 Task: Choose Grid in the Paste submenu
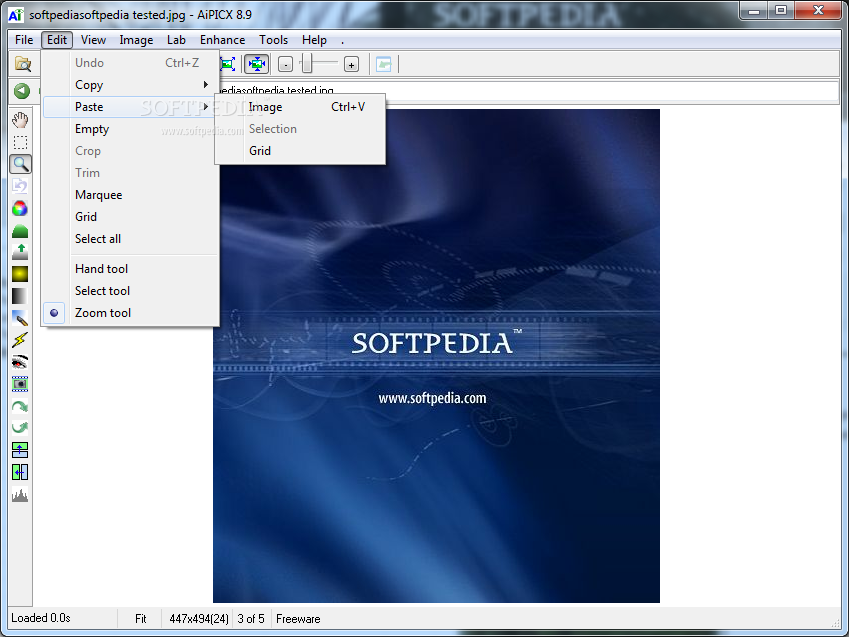tap(300, 151)
